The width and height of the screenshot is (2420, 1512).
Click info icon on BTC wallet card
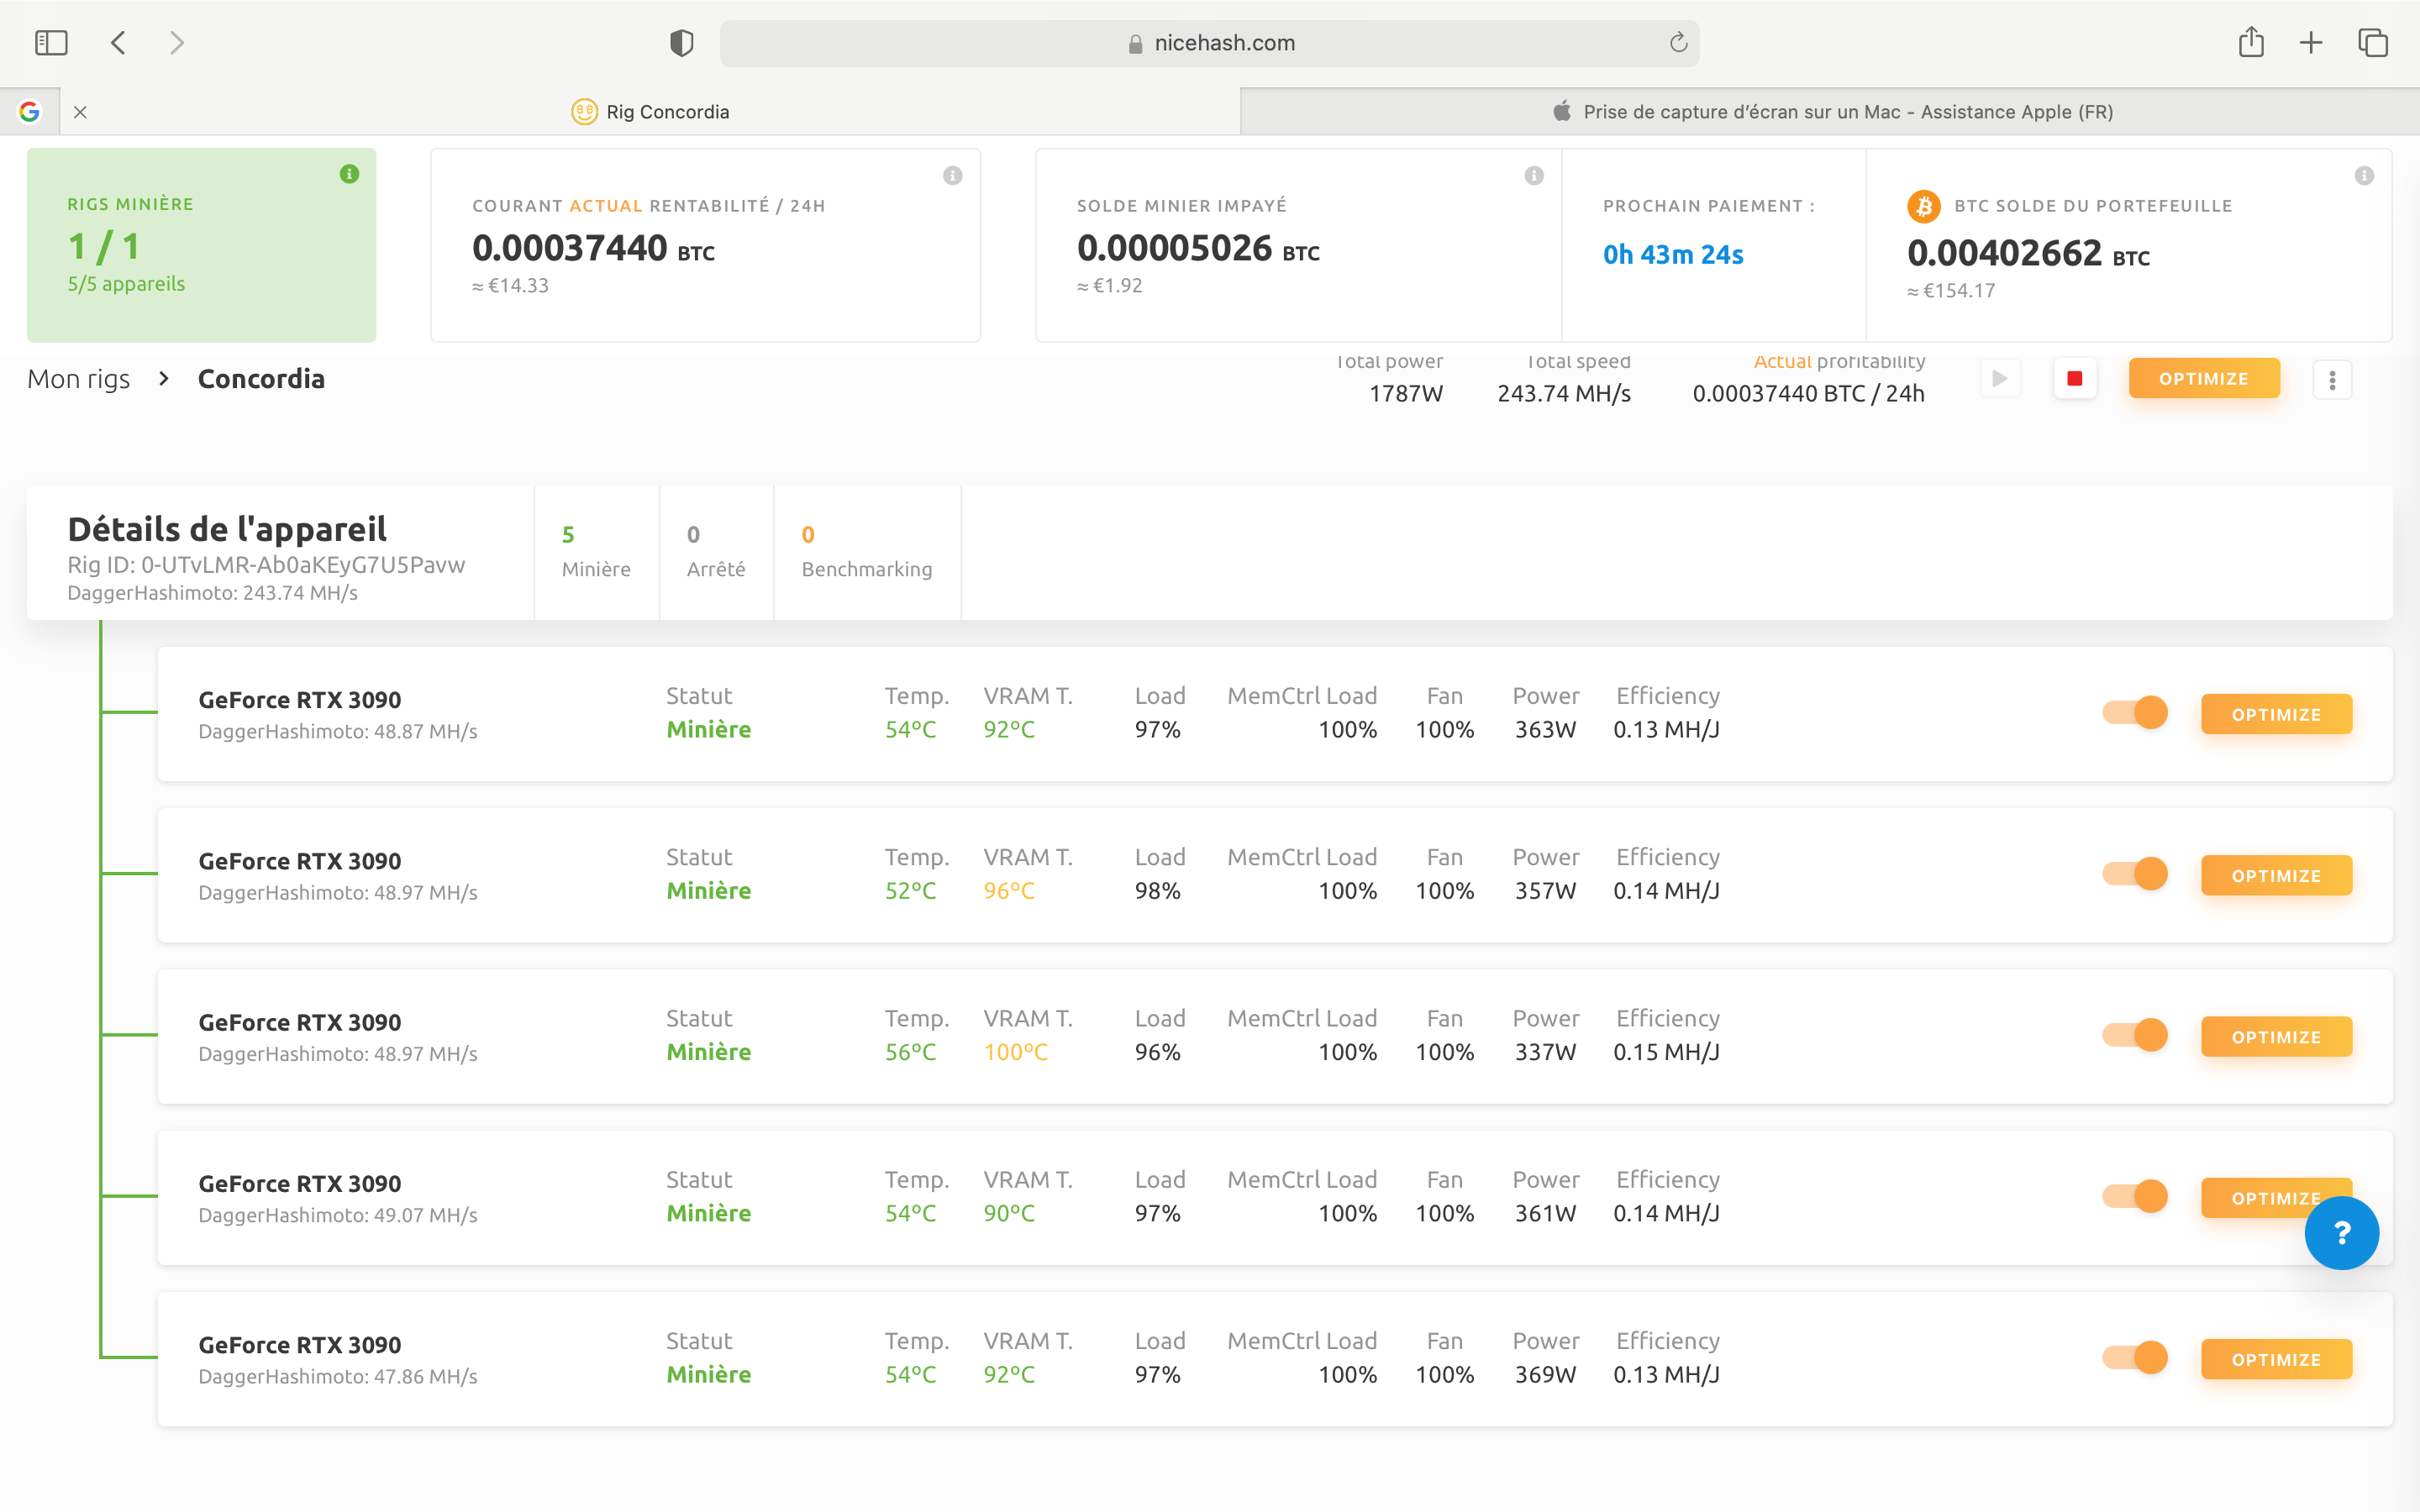[x=2364, y=176]
